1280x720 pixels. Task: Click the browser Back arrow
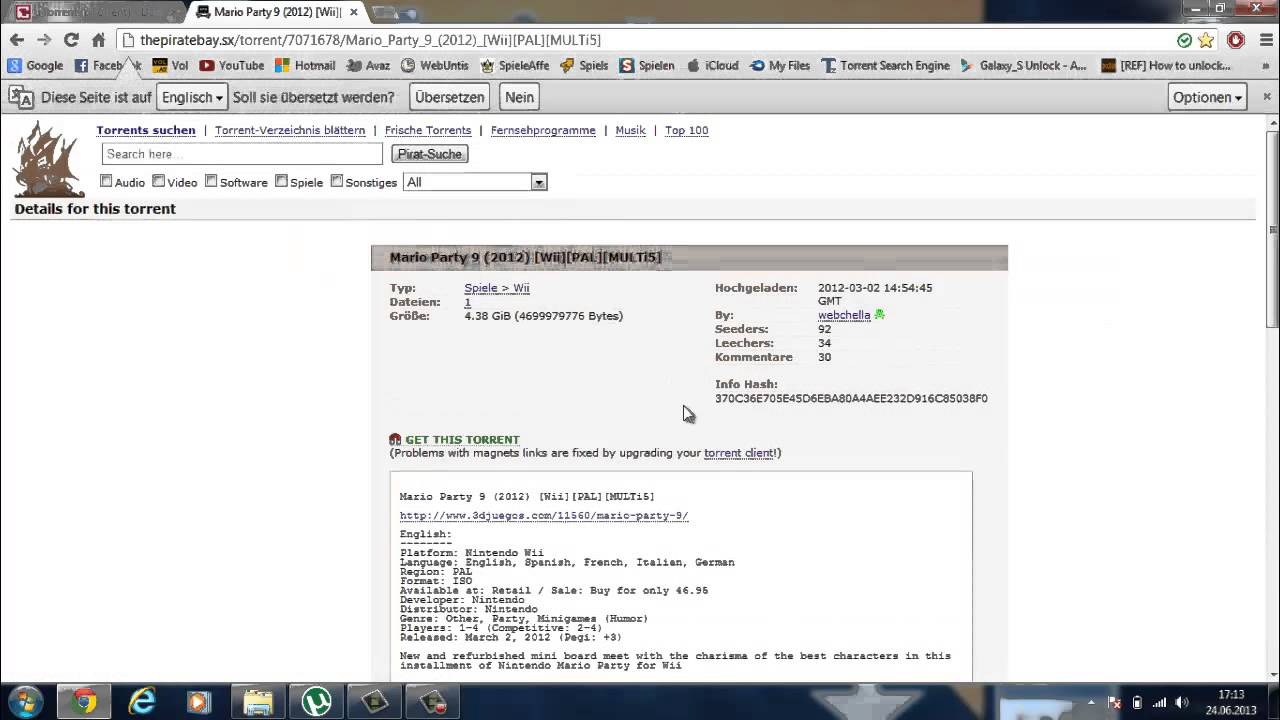(x=16, y=40)
